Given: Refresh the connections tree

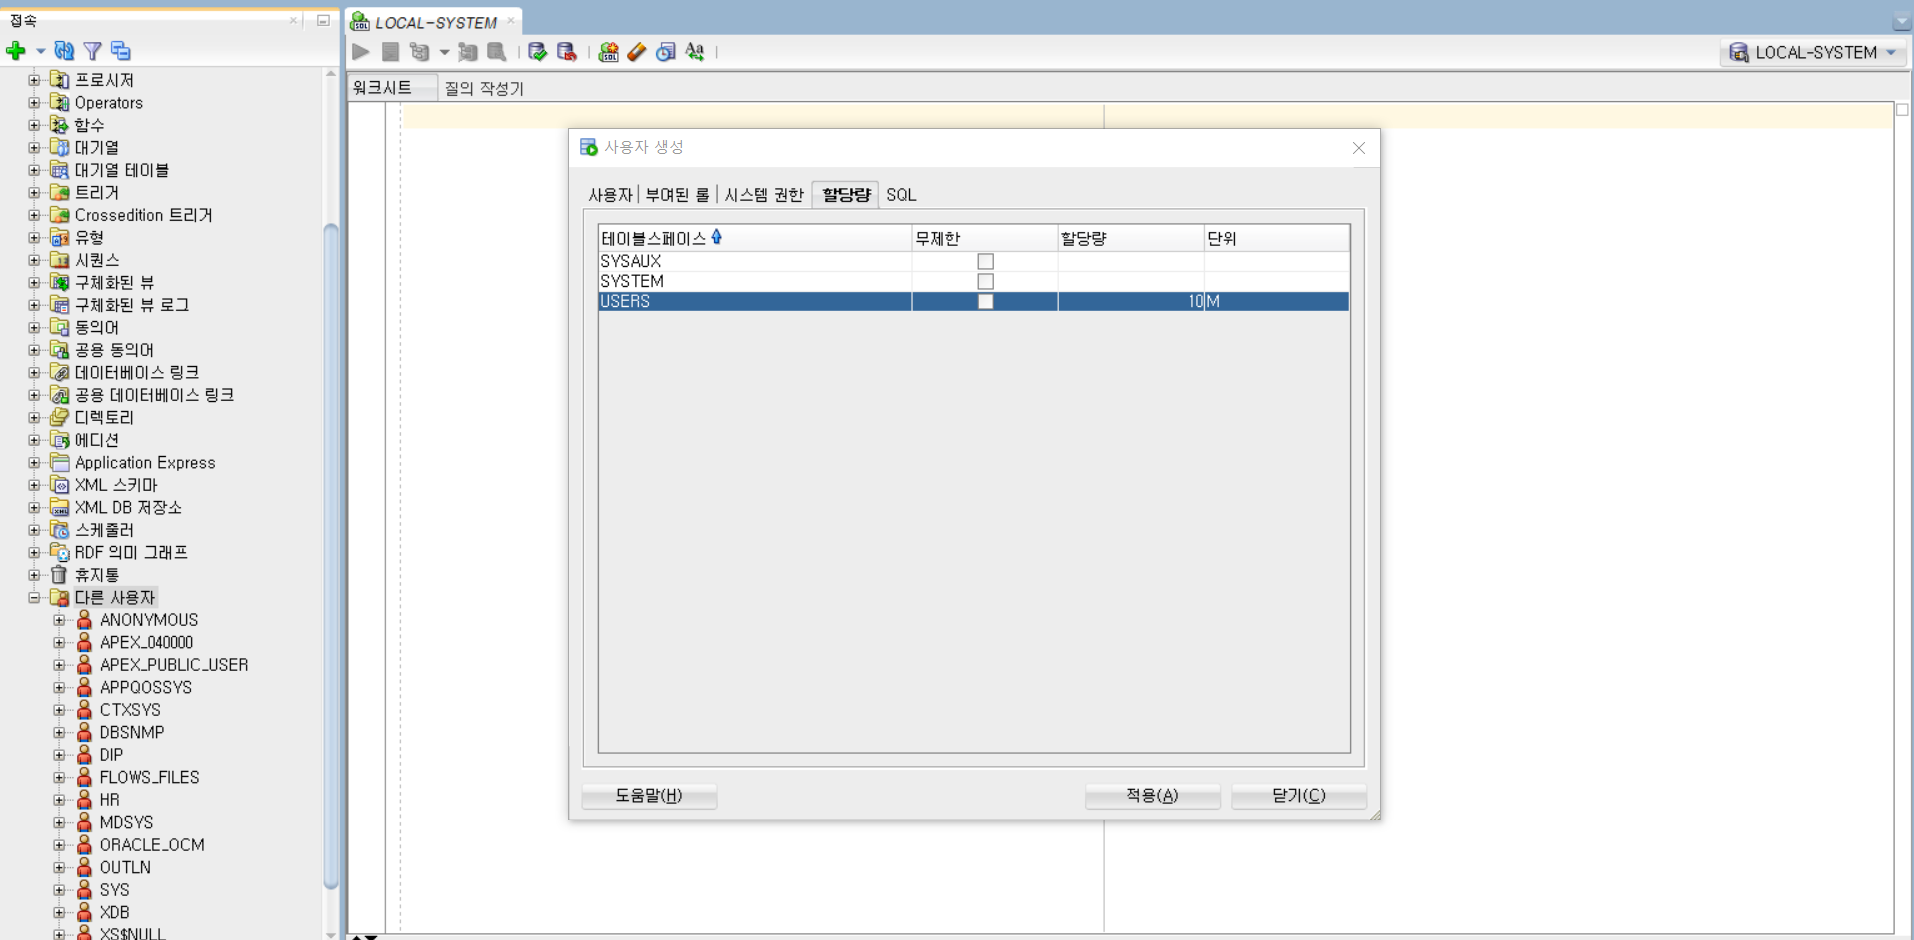Looking at the screenshot, I should 64,51.
